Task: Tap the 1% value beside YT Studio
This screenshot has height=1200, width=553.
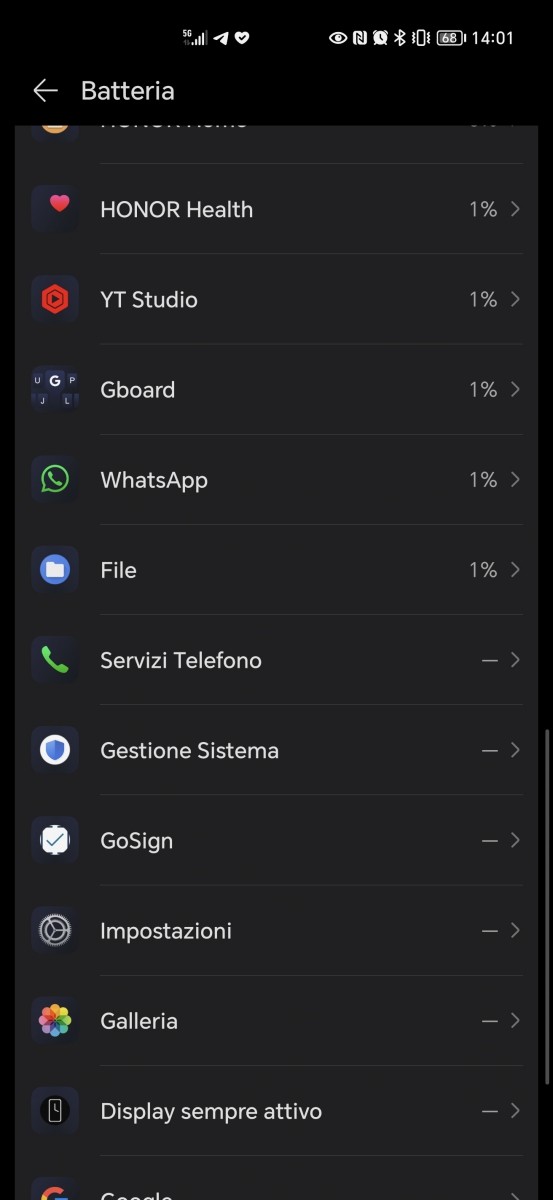Action: pyautogui.click(x=483, y=299)
